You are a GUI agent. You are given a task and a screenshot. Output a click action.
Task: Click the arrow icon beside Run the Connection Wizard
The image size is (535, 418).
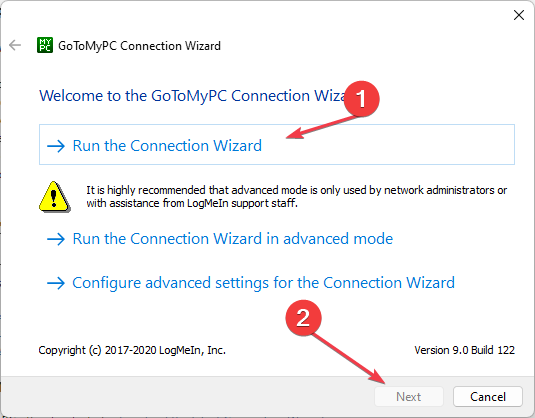click(56, 146)
